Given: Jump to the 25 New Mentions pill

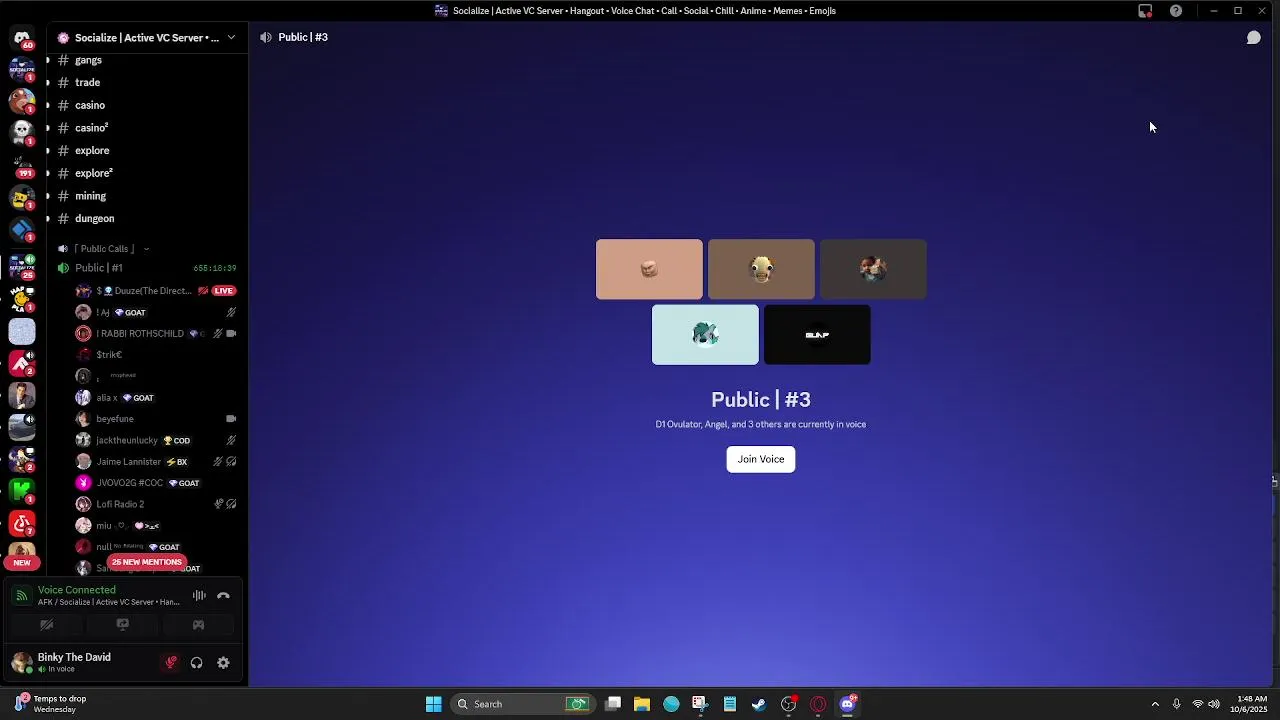Looking at the screenshot, I should pos(147,562).
